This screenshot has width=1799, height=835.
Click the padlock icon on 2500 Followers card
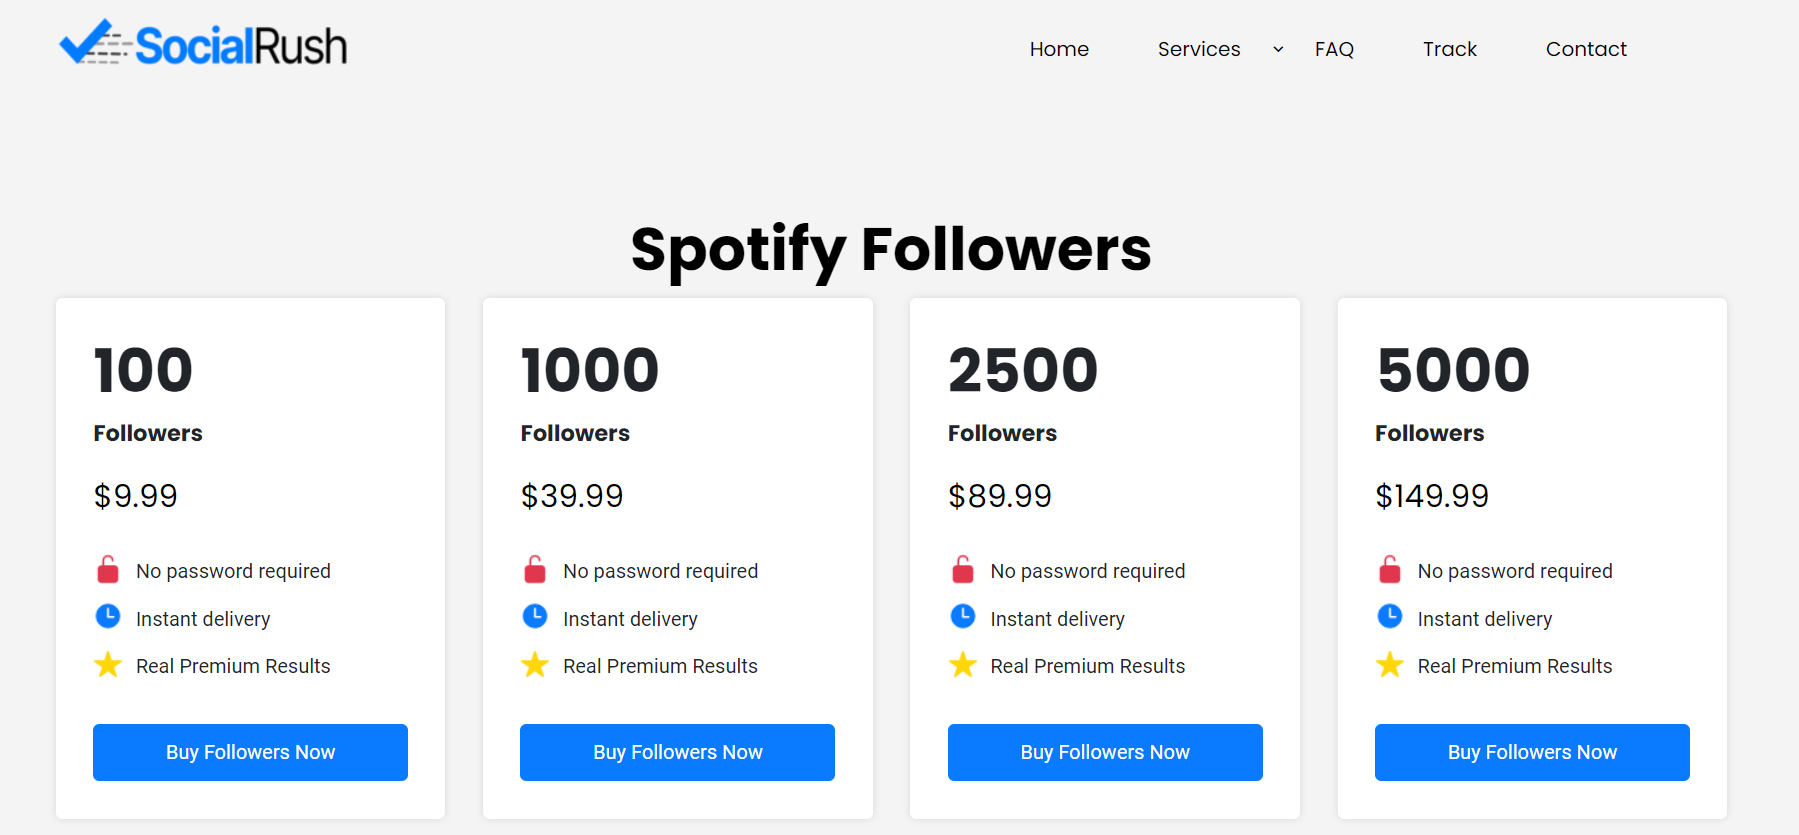pos(962,569)
